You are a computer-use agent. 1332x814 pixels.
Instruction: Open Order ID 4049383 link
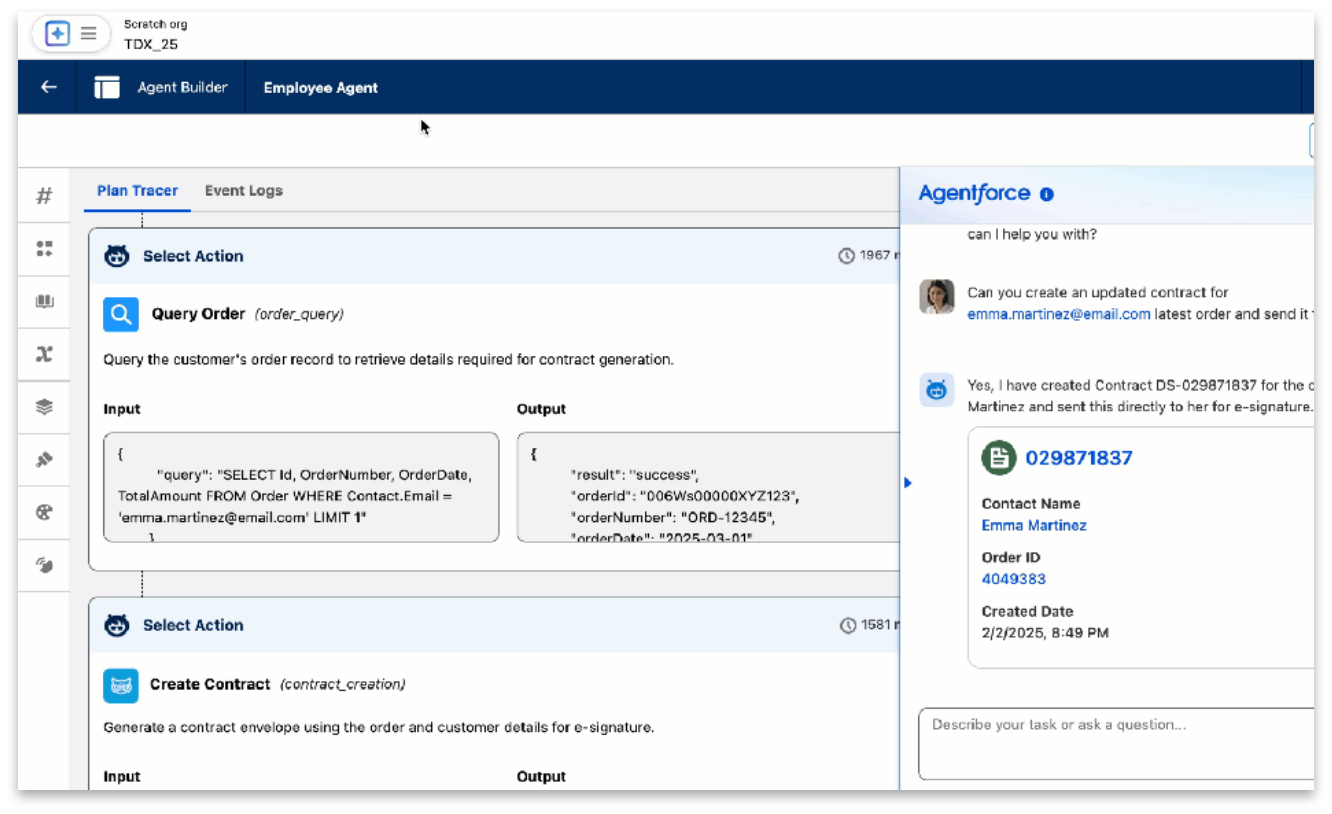1013,579
